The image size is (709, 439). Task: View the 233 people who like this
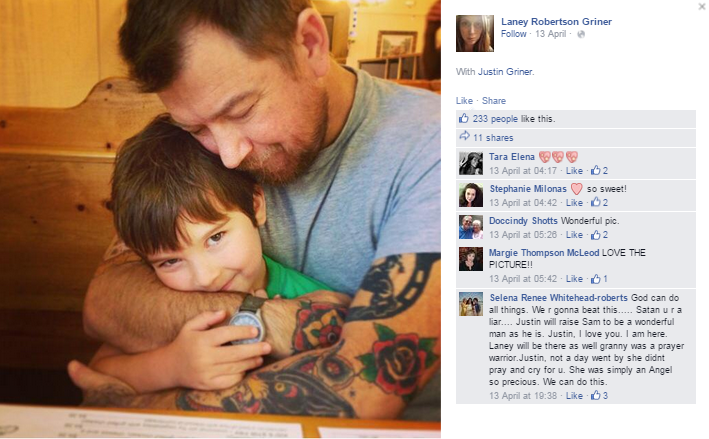[x=495, y=119]
